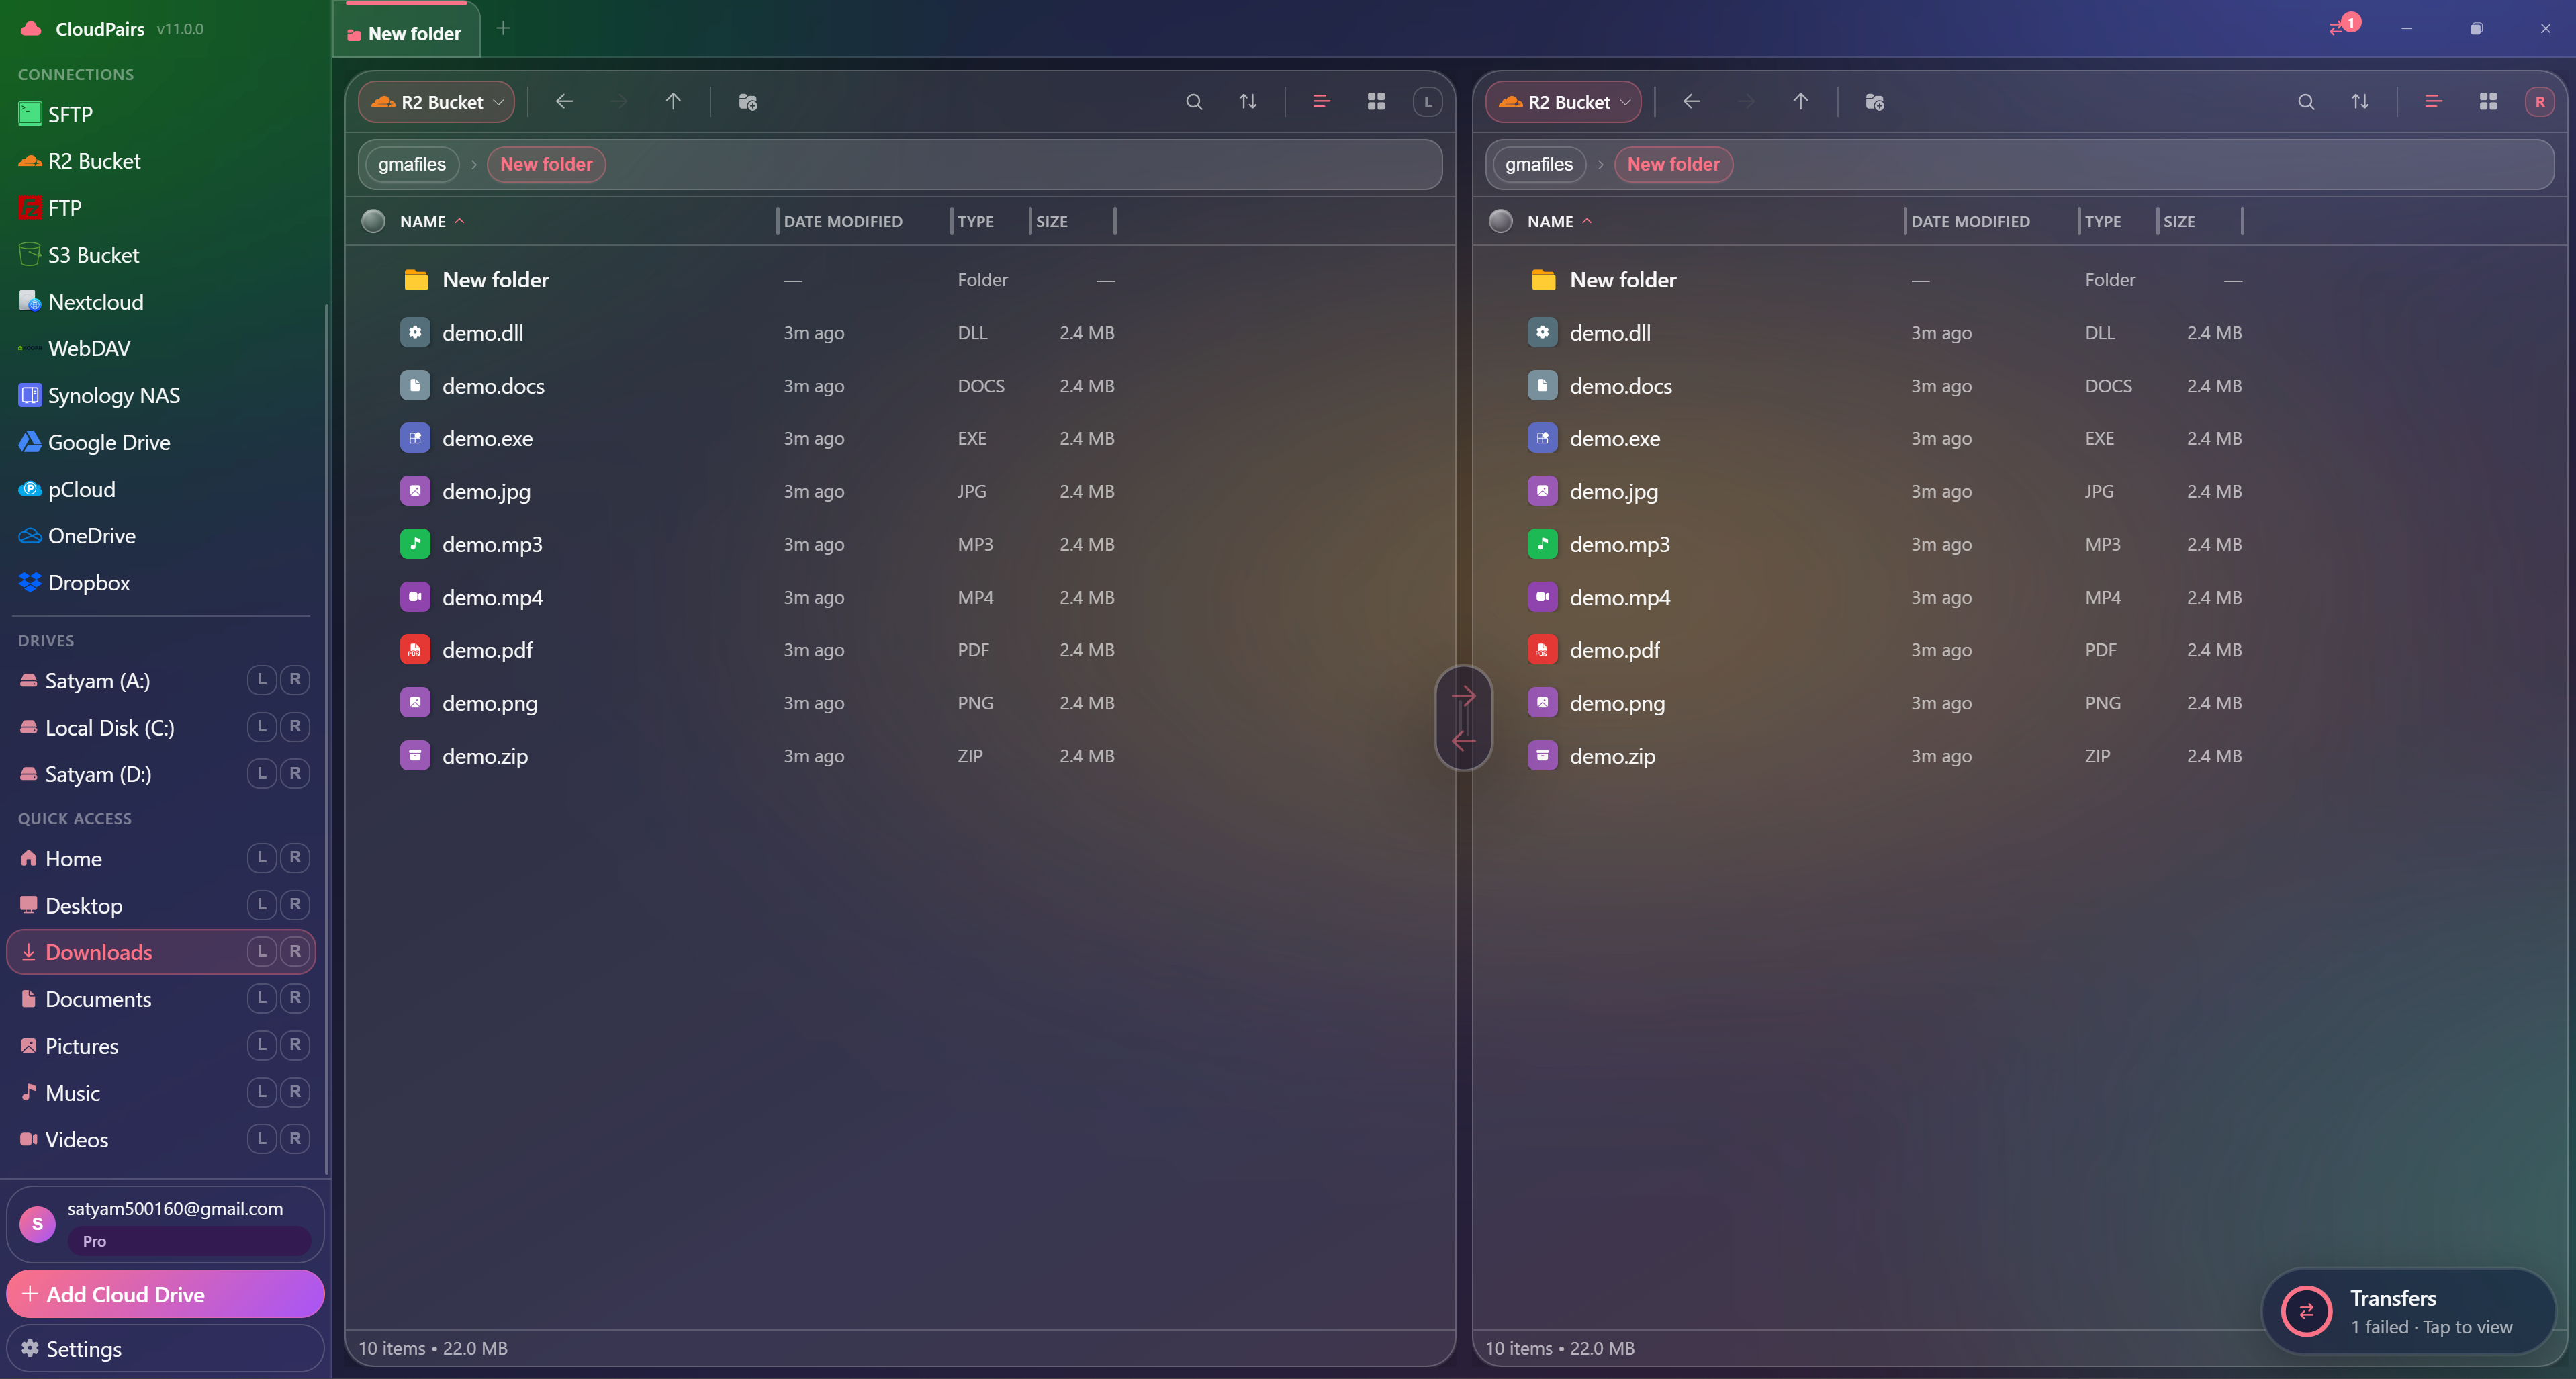The width and height of the screenshot is (2576, 1379).
Task: Create a new folder in the left pane
Action: (747, 102)
